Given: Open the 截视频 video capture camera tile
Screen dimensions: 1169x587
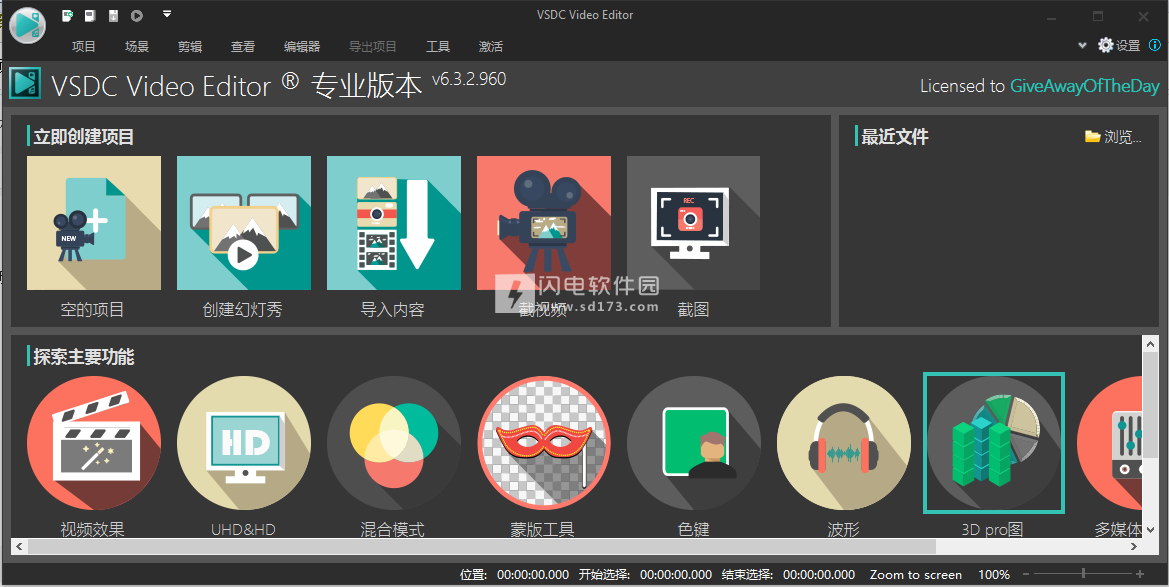Looking at the screenshot, I should pos(543,223).
